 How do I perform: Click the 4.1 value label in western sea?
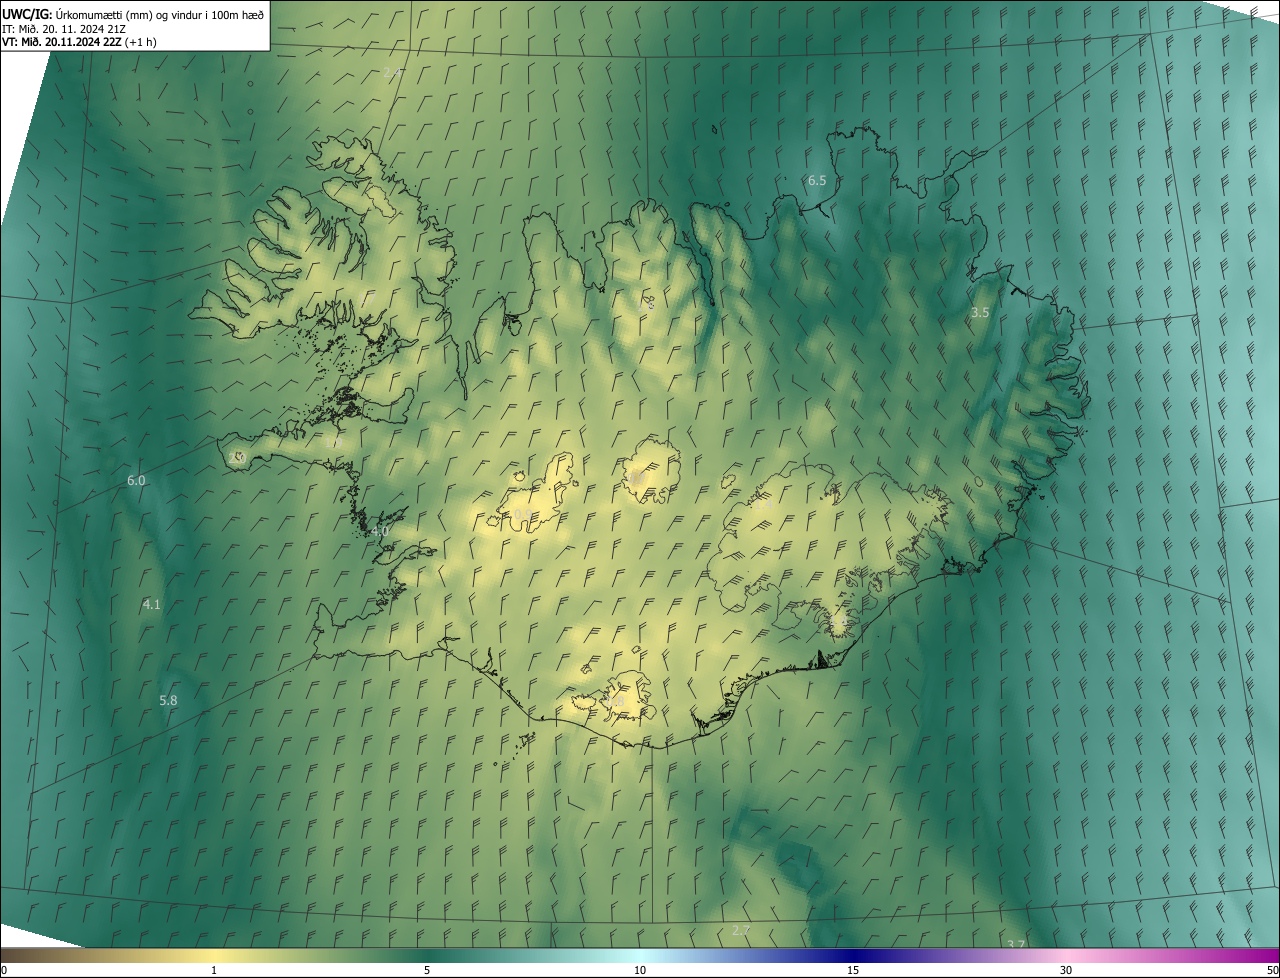tap(152, 605)
